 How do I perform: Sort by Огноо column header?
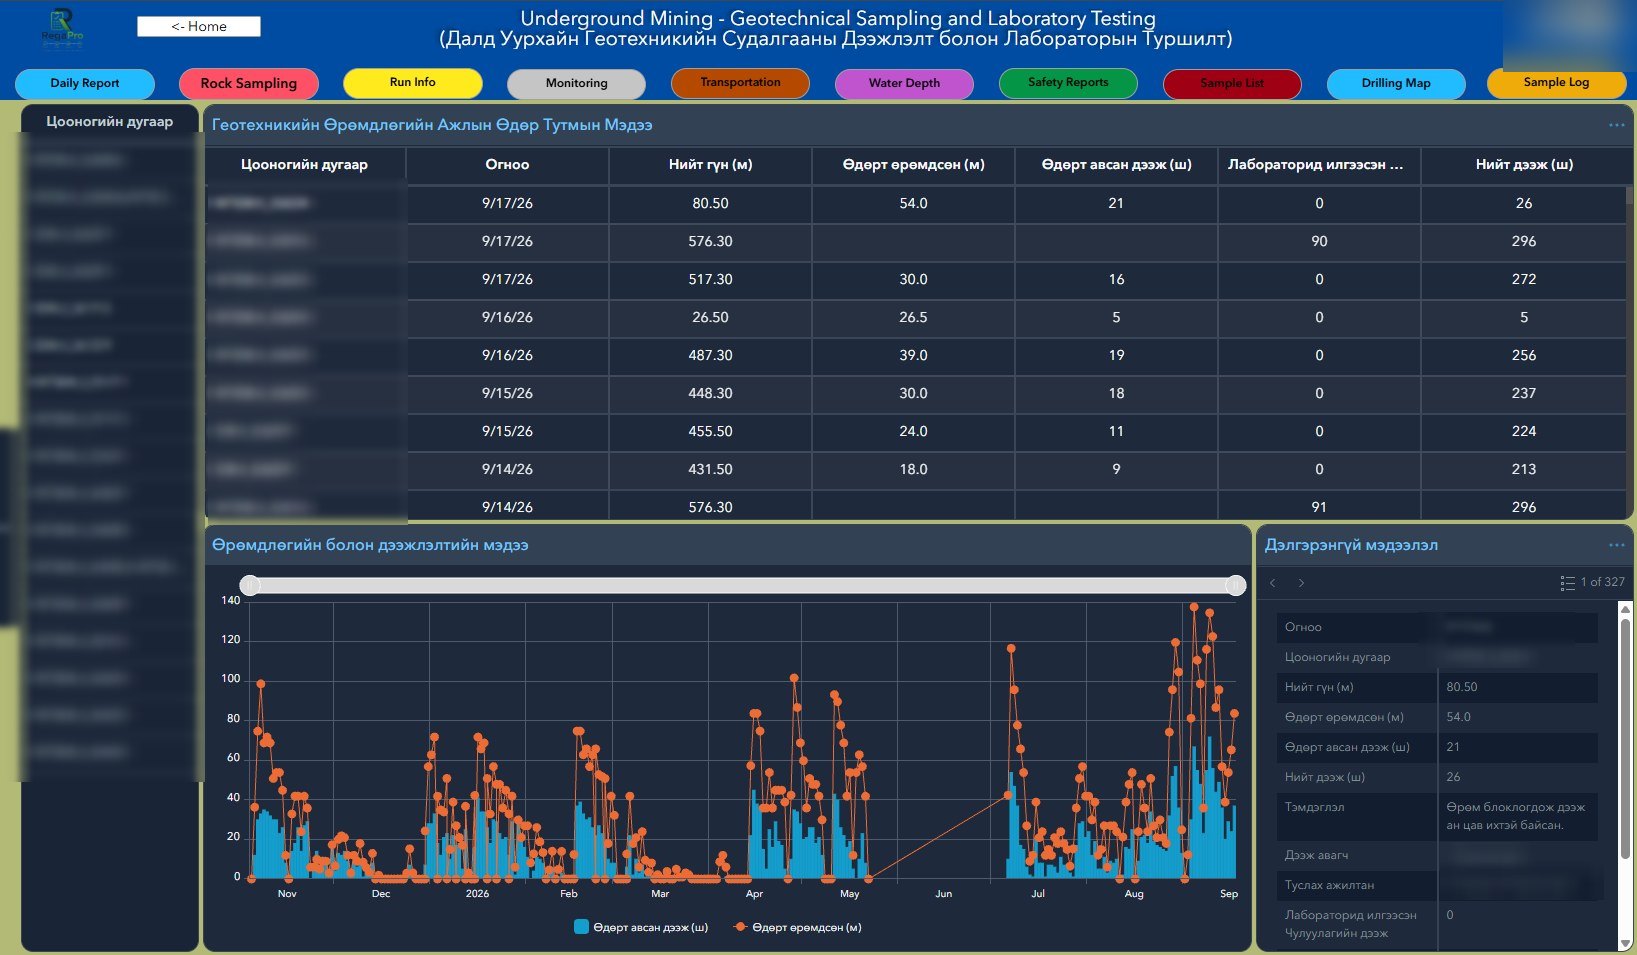[x=507, y=165]
